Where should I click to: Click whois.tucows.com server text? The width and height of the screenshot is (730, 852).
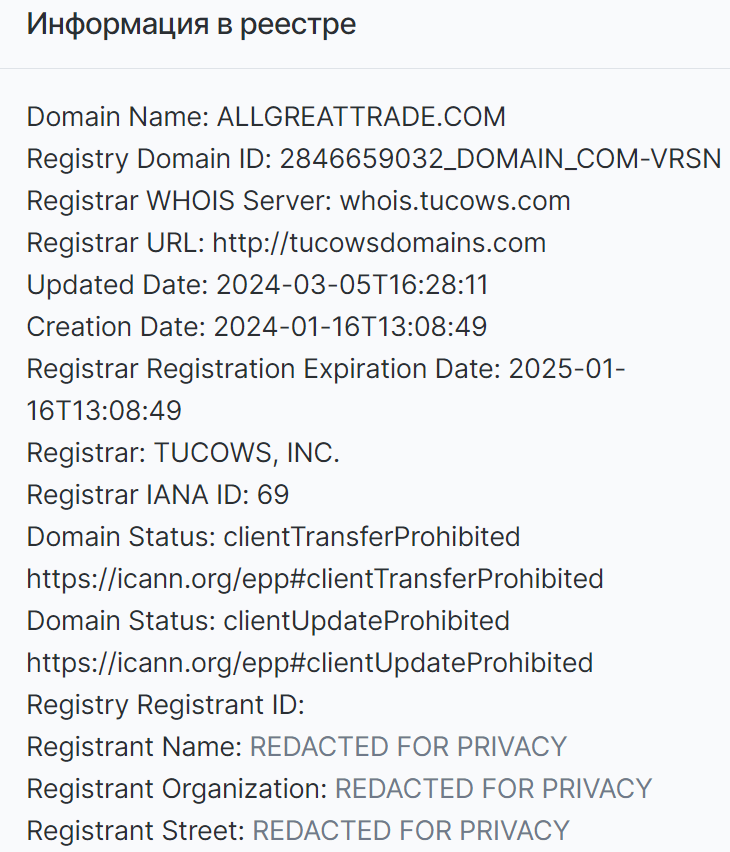[456, 201]
